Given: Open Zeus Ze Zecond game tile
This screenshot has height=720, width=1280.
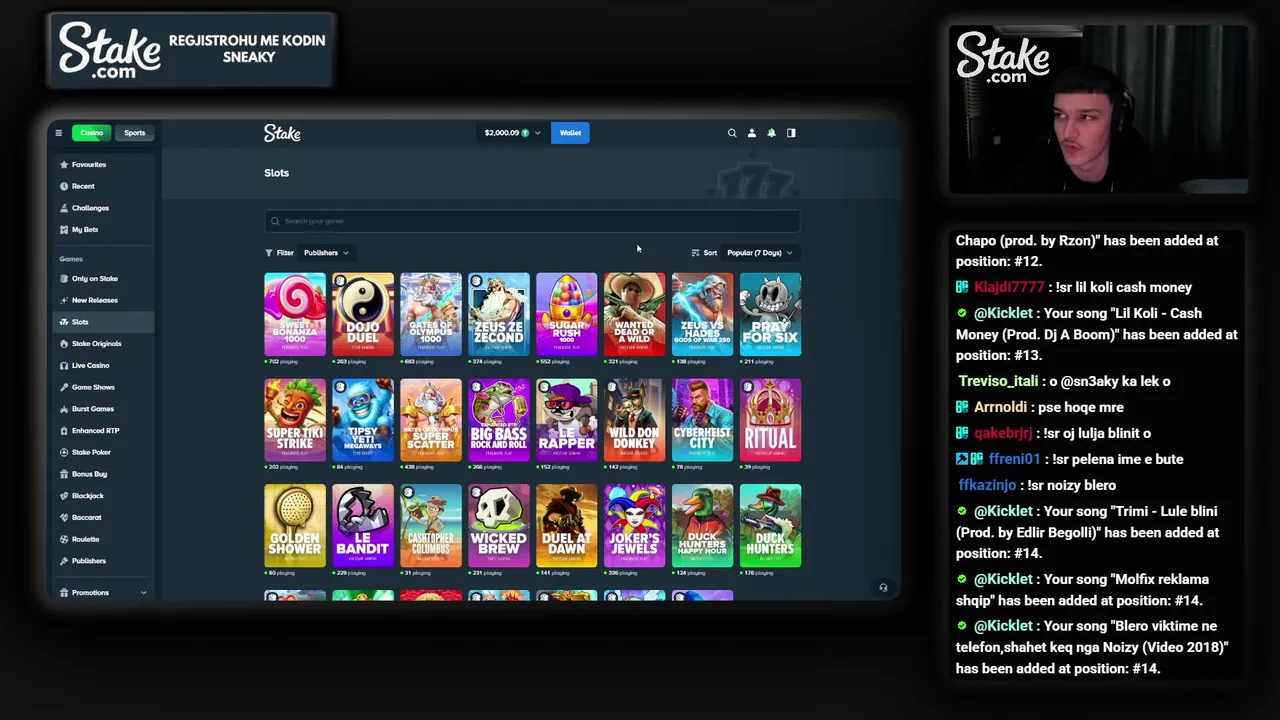Looking at the screenshot, I should point(499,314).
